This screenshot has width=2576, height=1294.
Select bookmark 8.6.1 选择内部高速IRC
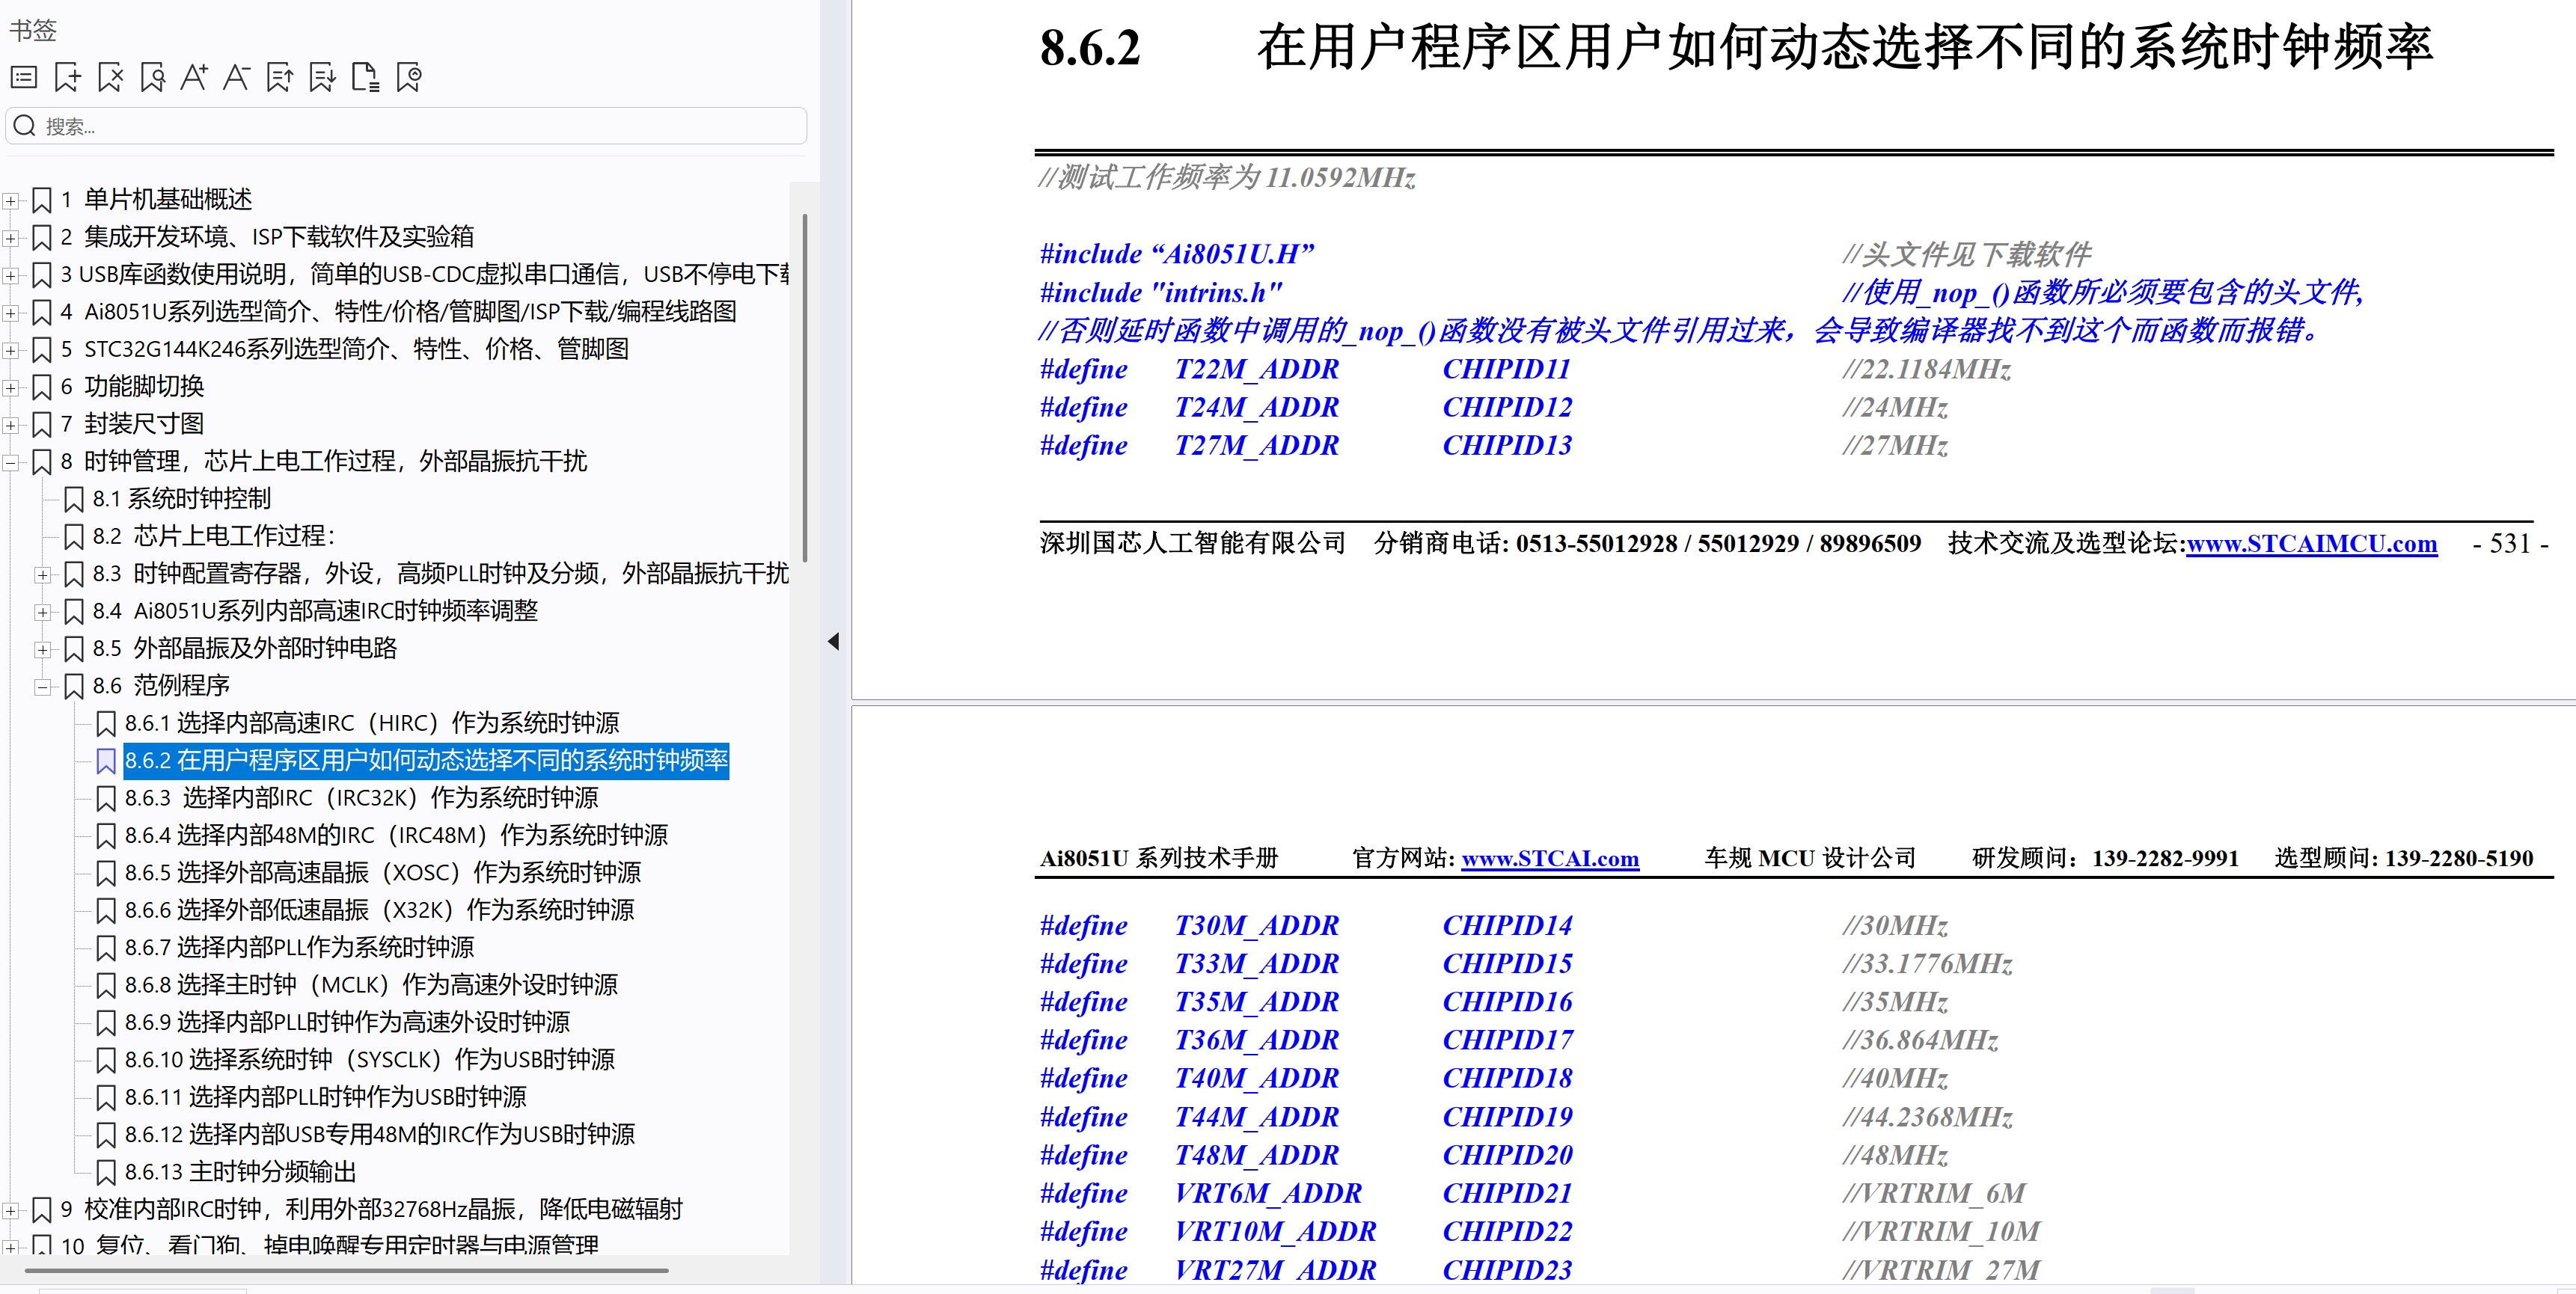[371, 723]
